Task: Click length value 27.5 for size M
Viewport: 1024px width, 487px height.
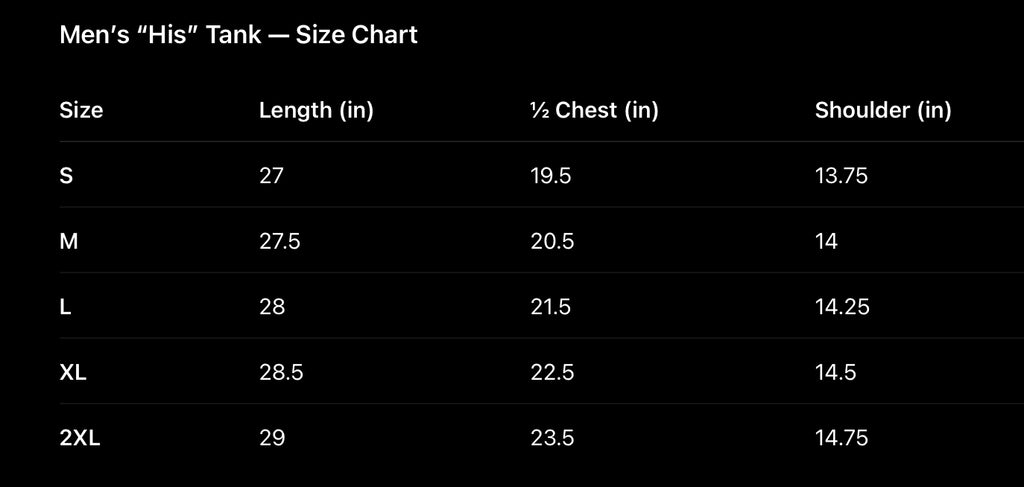Action: click(x=280, y=242)
